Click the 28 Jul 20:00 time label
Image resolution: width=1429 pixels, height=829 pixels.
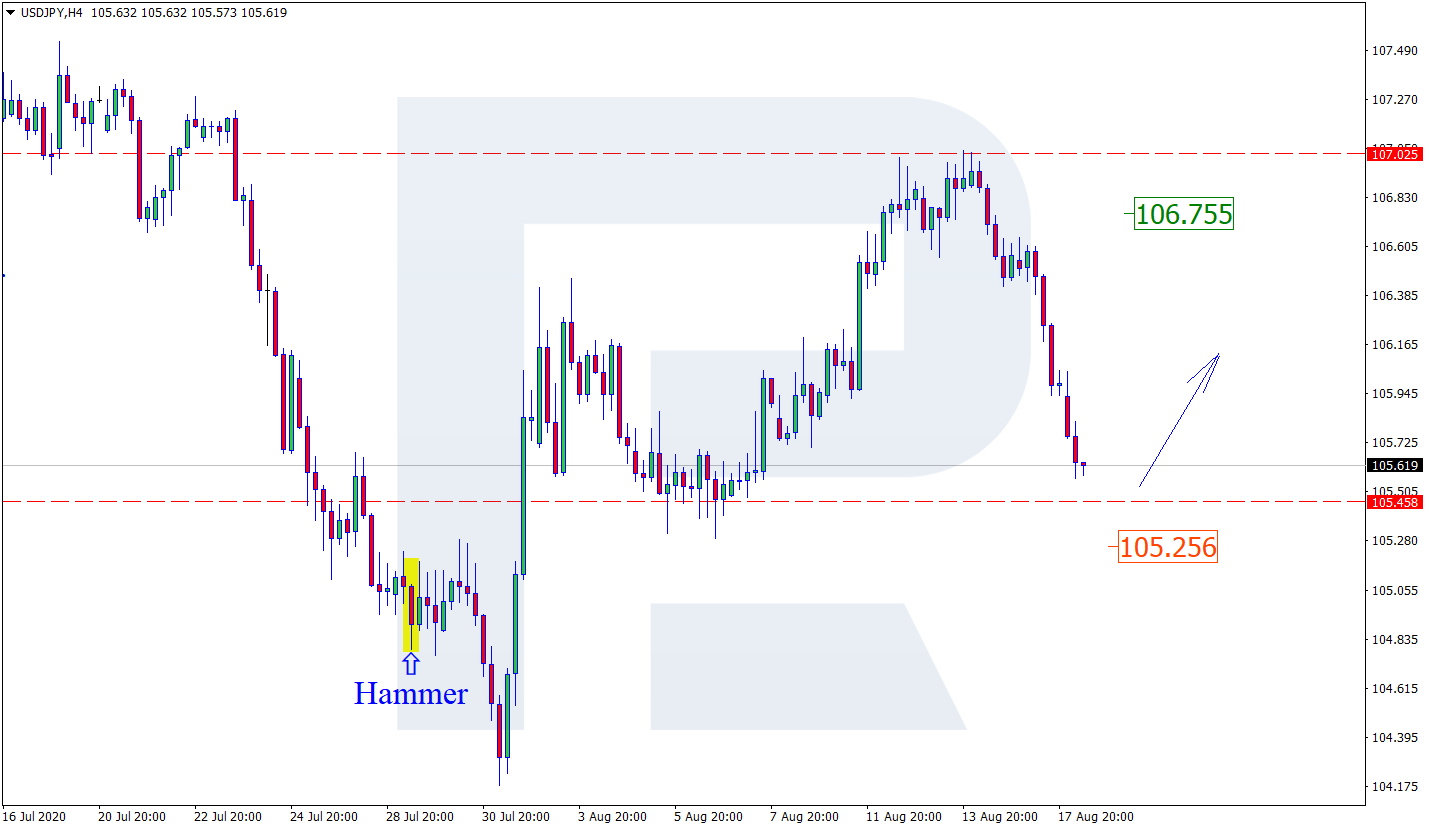tap(420, 817)
